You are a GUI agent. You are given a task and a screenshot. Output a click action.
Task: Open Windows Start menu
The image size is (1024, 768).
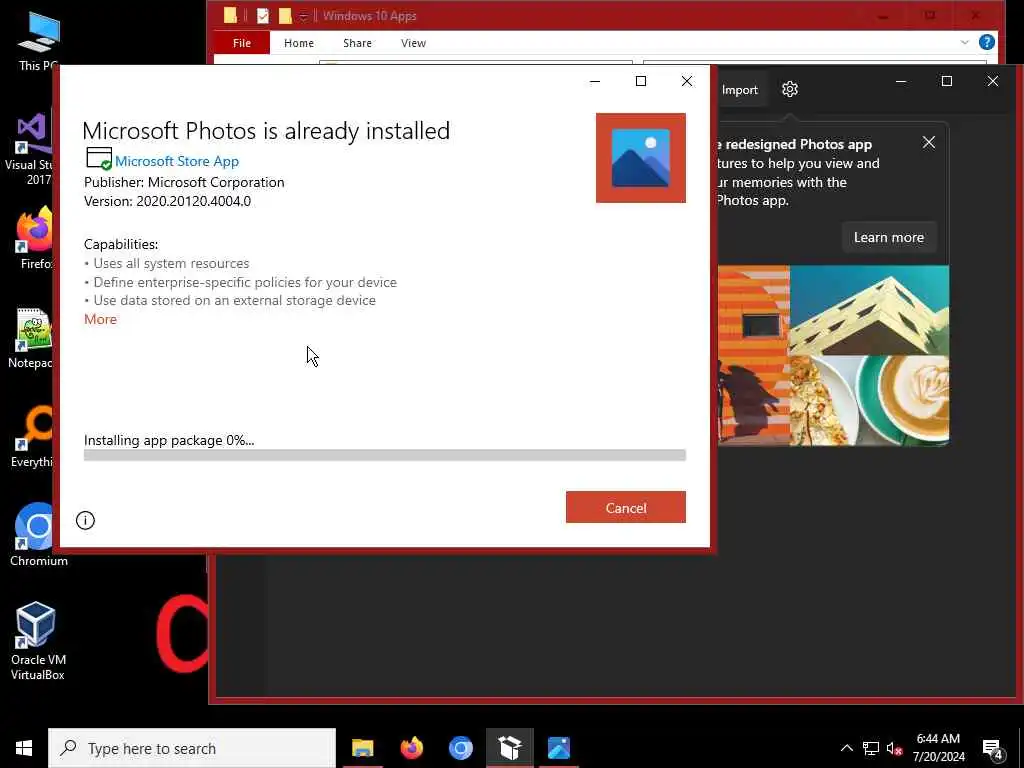pos(24,748)
